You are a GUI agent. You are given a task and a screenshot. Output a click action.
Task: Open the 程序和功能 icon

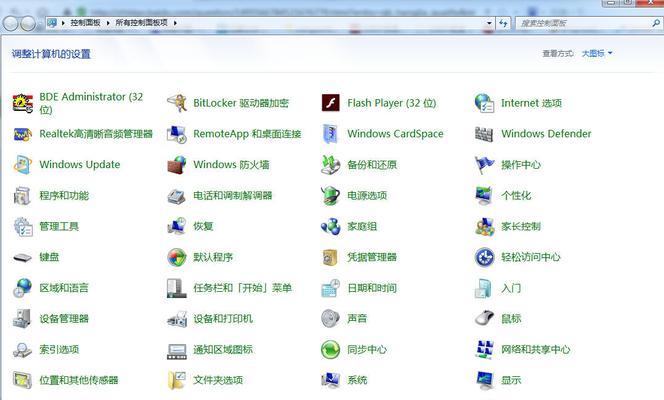[x=22, y=196]
